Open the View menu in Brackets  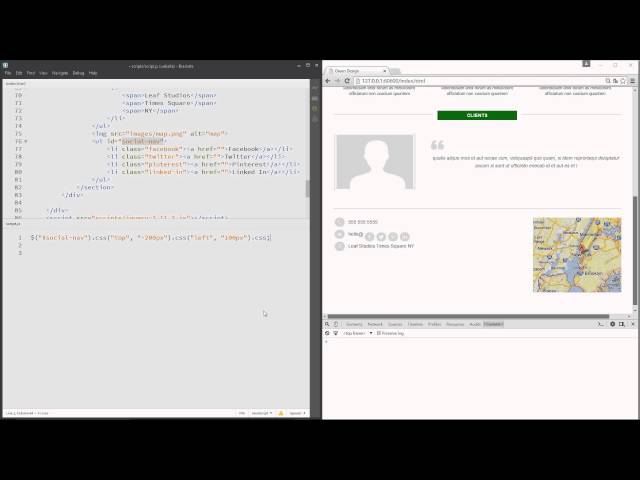[43, 73]
